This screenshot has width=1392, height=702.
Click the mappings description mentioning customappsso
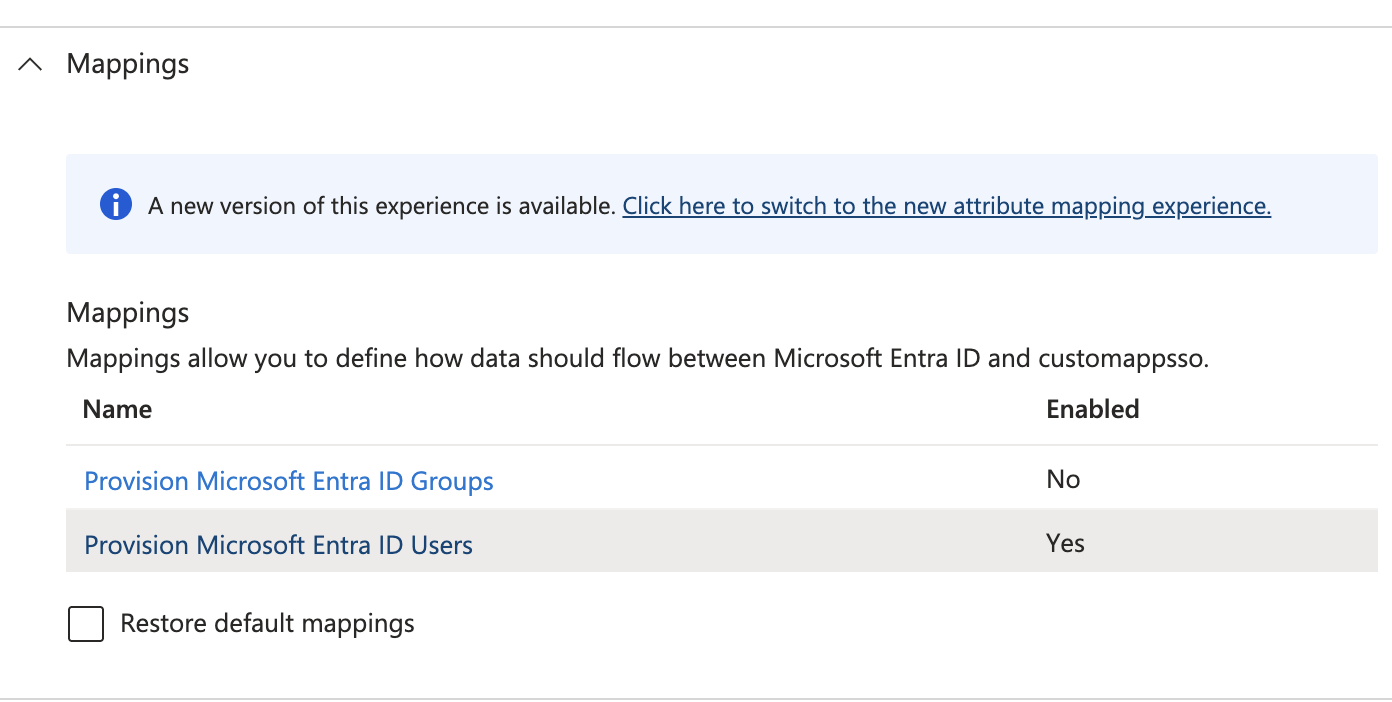point(638,358)
